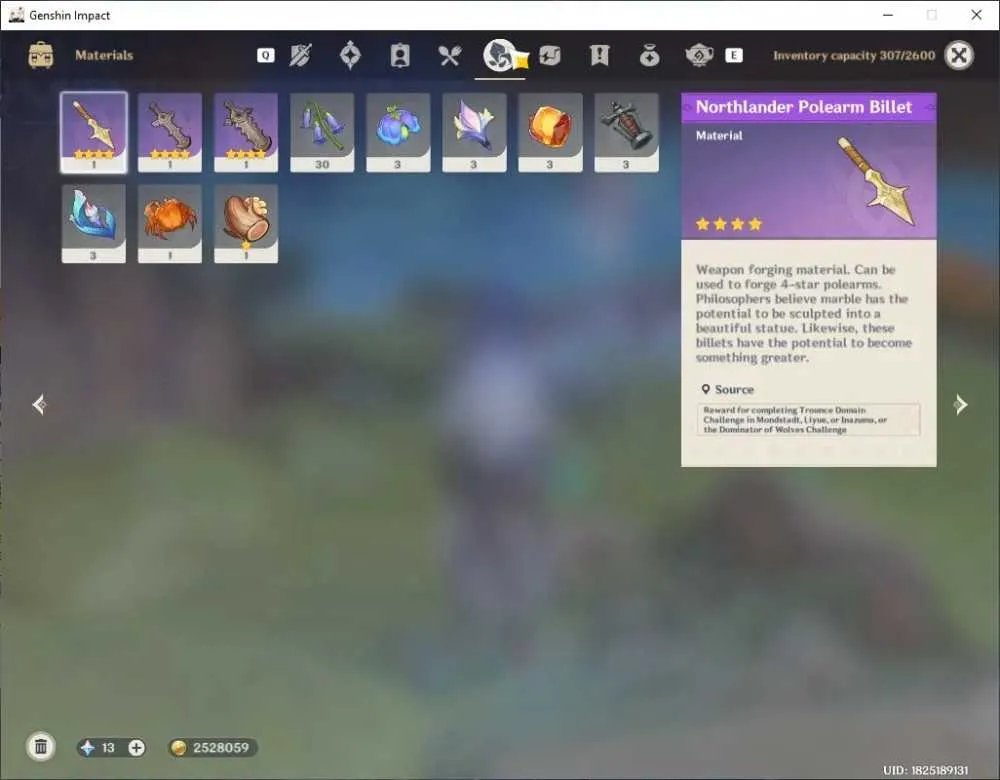
Task: Select the dark lantern-shaped item
Action: pyautogui.click(x=626, y=132)
